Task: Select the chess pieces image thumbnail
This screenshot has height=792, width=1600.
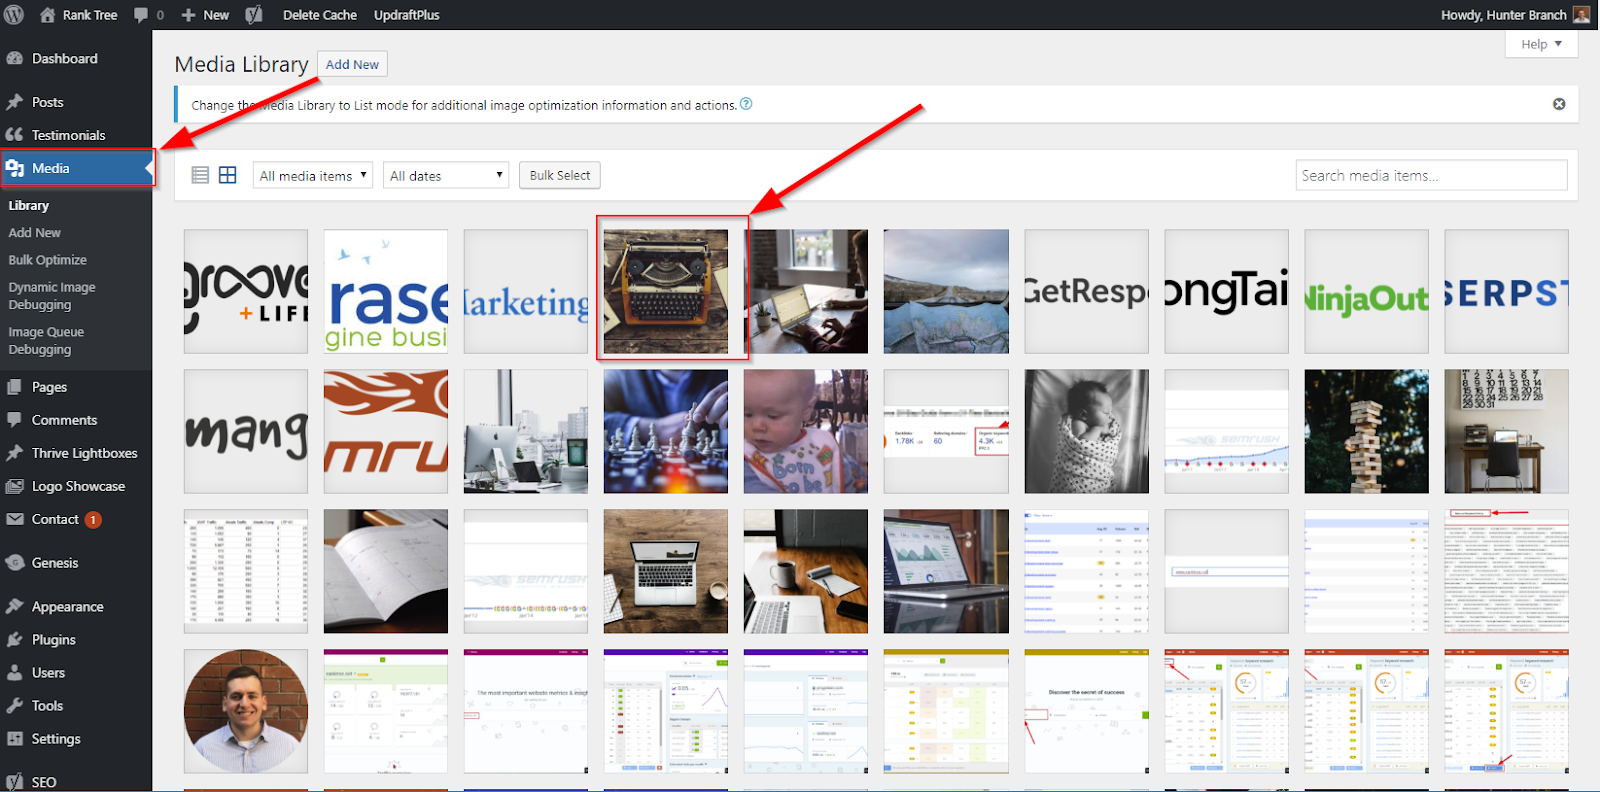Action: [x=666, y=431]
